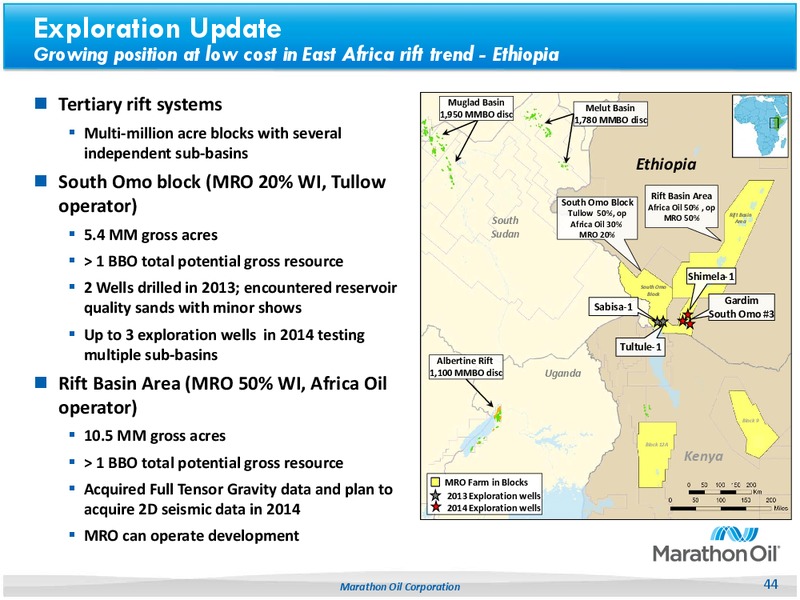Viewport: 800px width, 600px height.
Task: Click the kilometer scale bar on the map
Action: (722, 492)
